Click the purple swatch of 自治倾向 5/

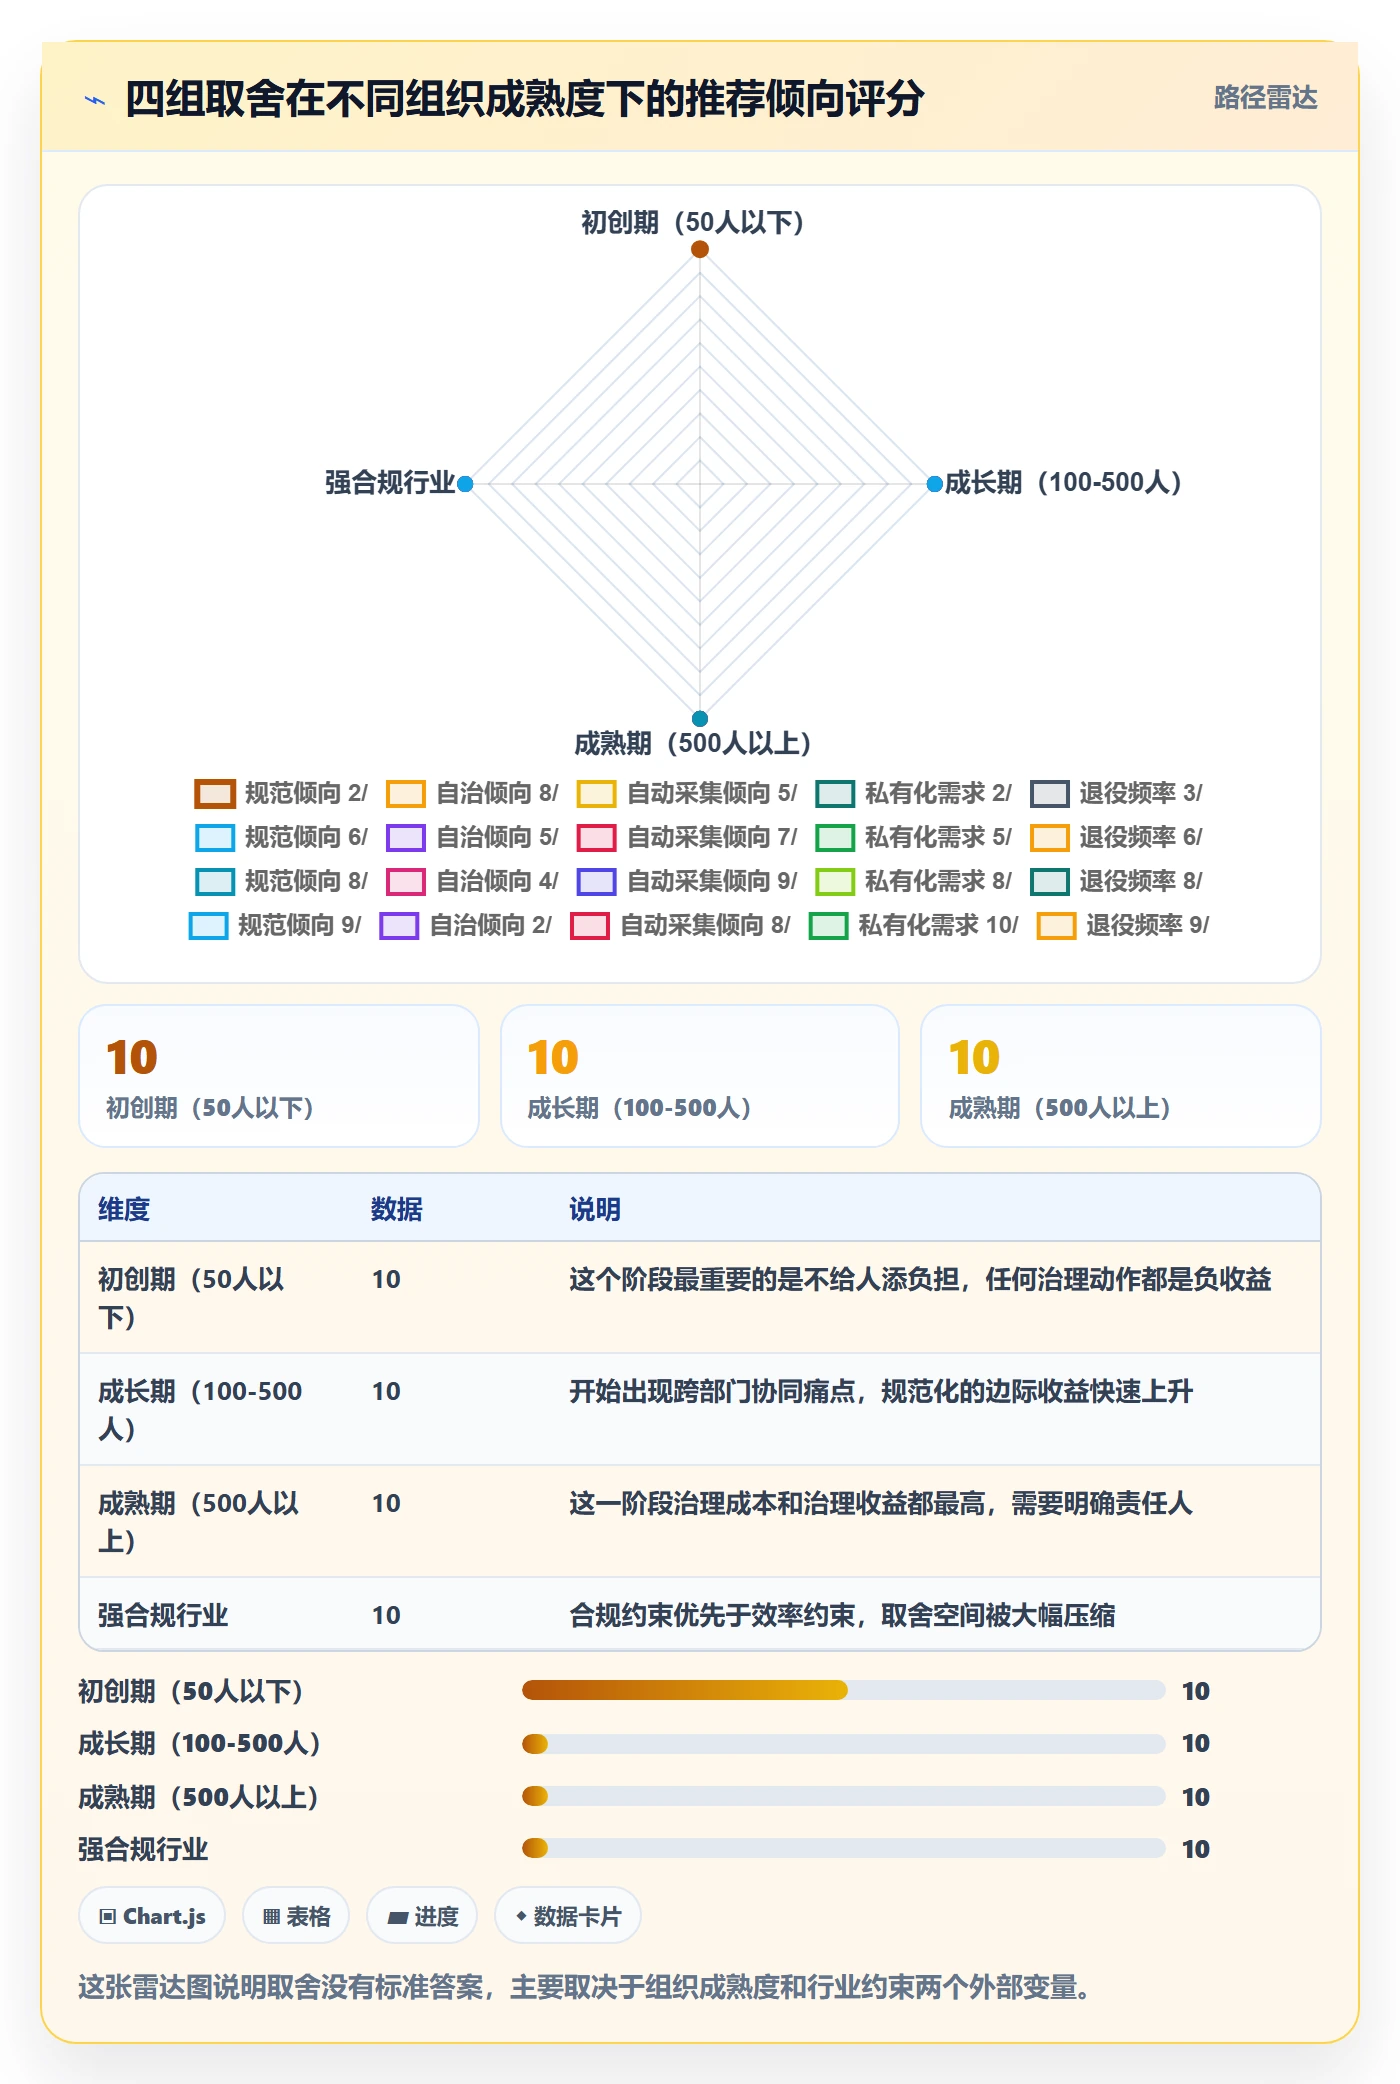point(405,837)
